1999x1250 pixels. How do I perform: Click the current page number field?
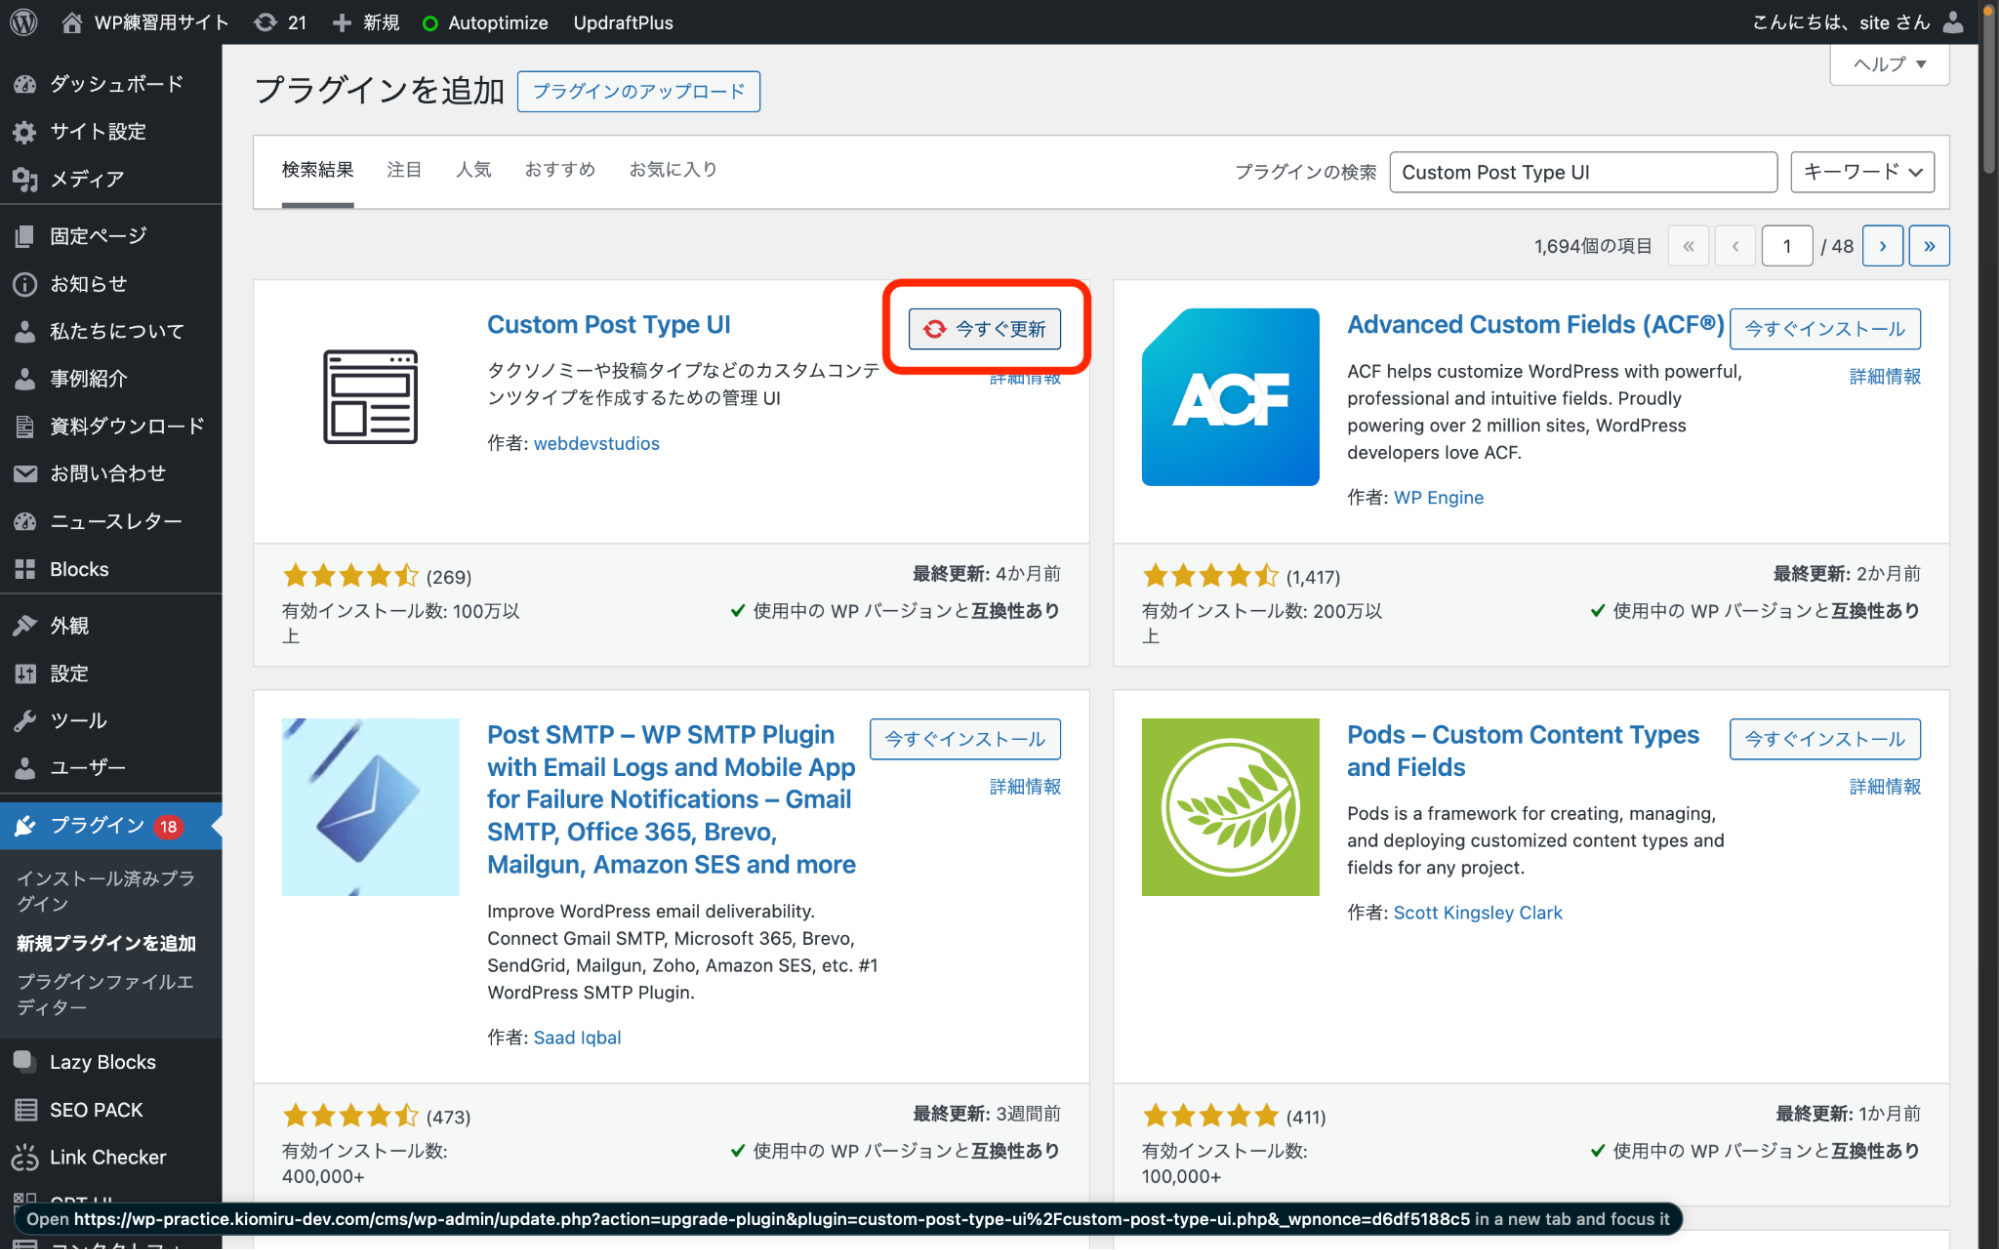[x=1787, y=246]
